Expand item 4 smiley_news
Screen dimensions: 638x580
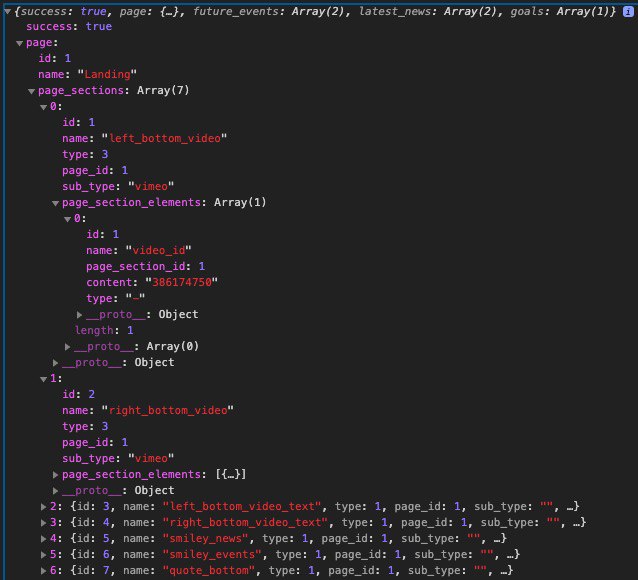click(x=44, y=538)
